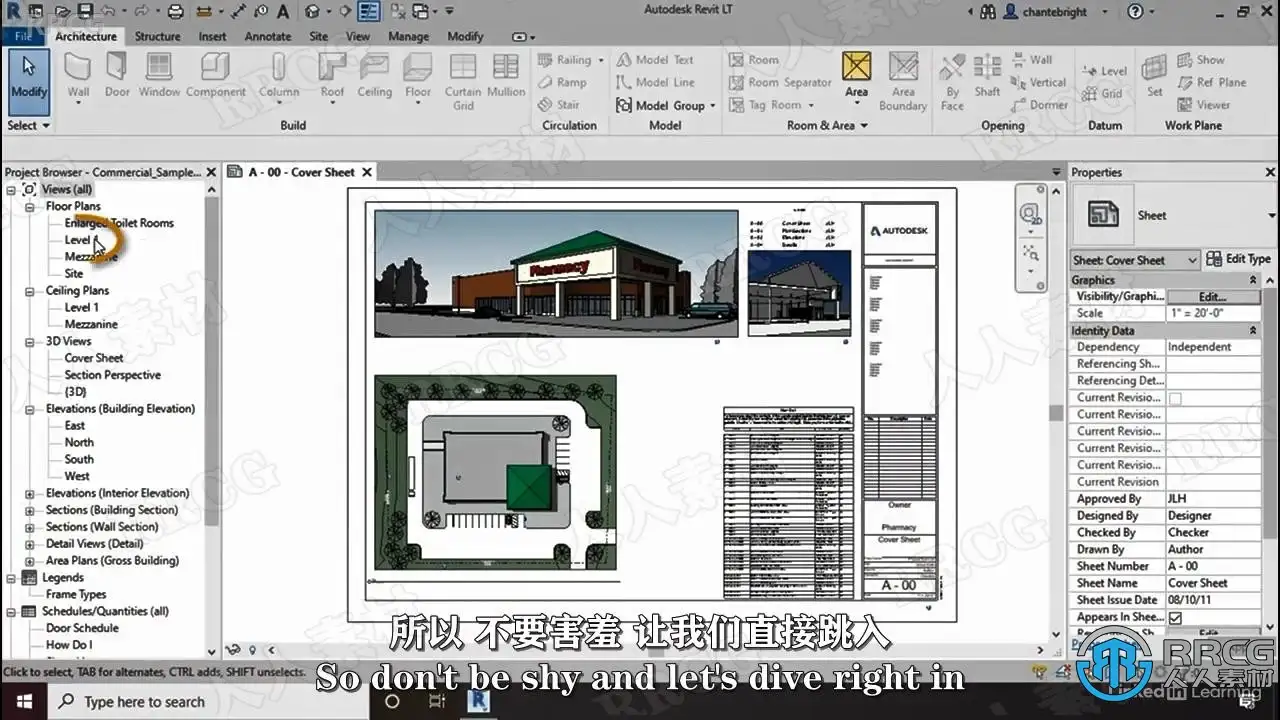
Task: Expand Sections (Building Section) node
Action: click(x=31, y=511)
